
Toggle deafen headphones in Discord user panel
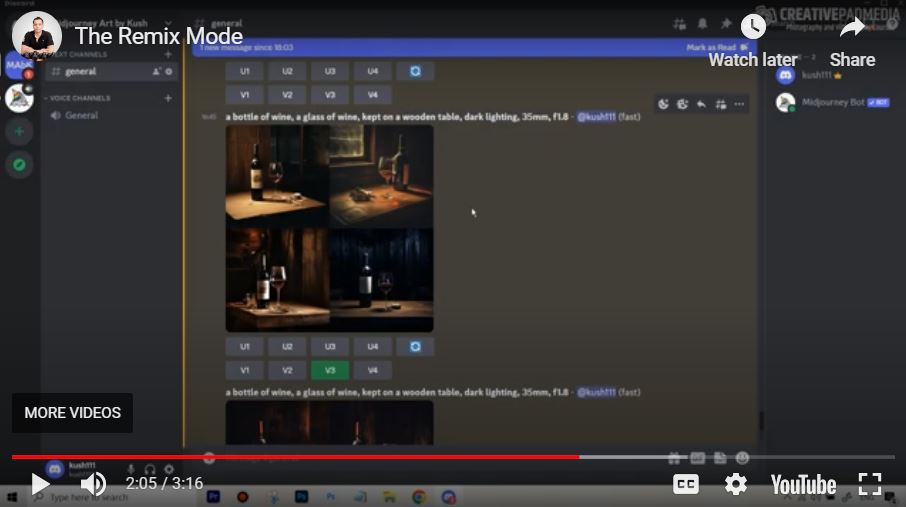click(150, 469)
